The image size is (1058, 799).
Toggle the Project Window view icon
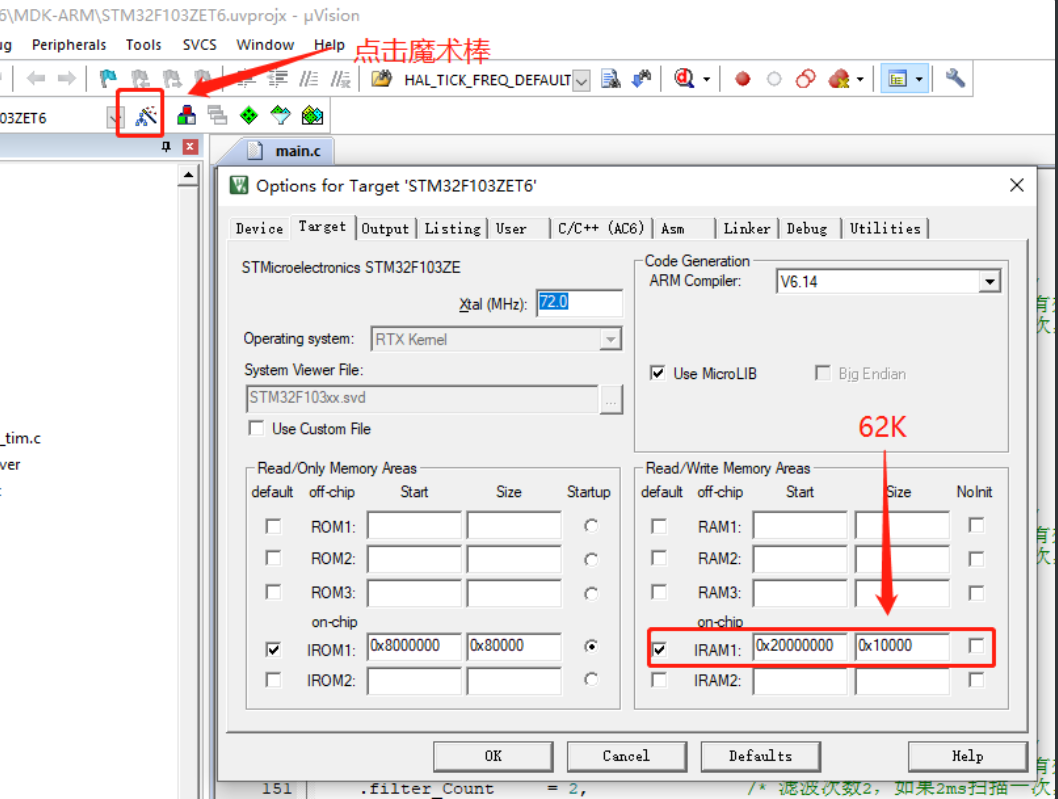pos(897,79)
